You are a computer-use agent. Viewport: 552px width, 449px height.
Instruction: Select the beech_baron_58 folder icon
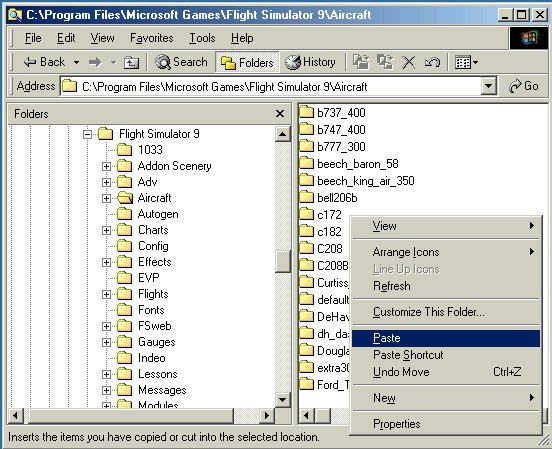(306, 164)
